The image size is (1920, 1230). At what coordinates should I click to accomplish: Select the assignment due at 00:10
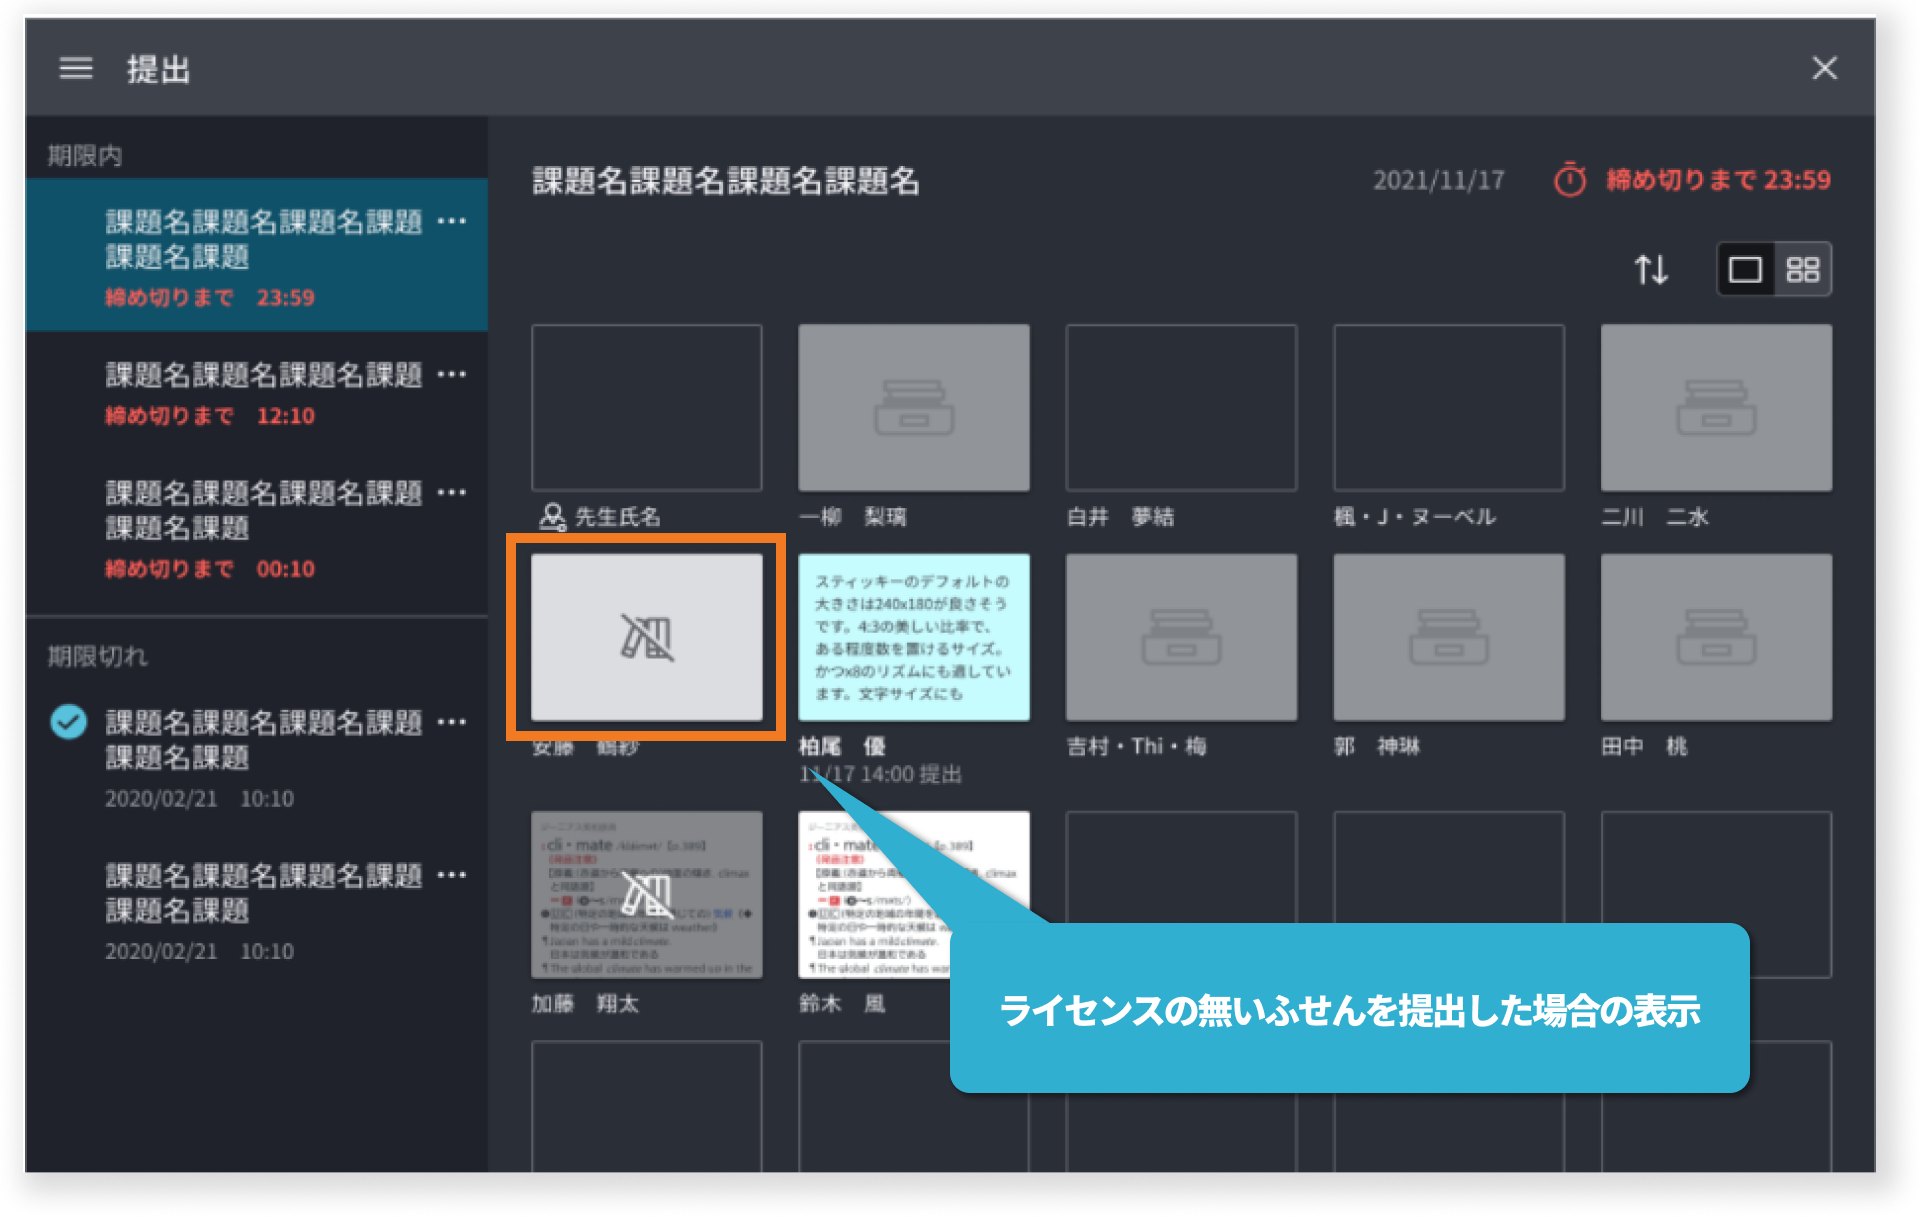pyautogui.click(x=257, y=530)
